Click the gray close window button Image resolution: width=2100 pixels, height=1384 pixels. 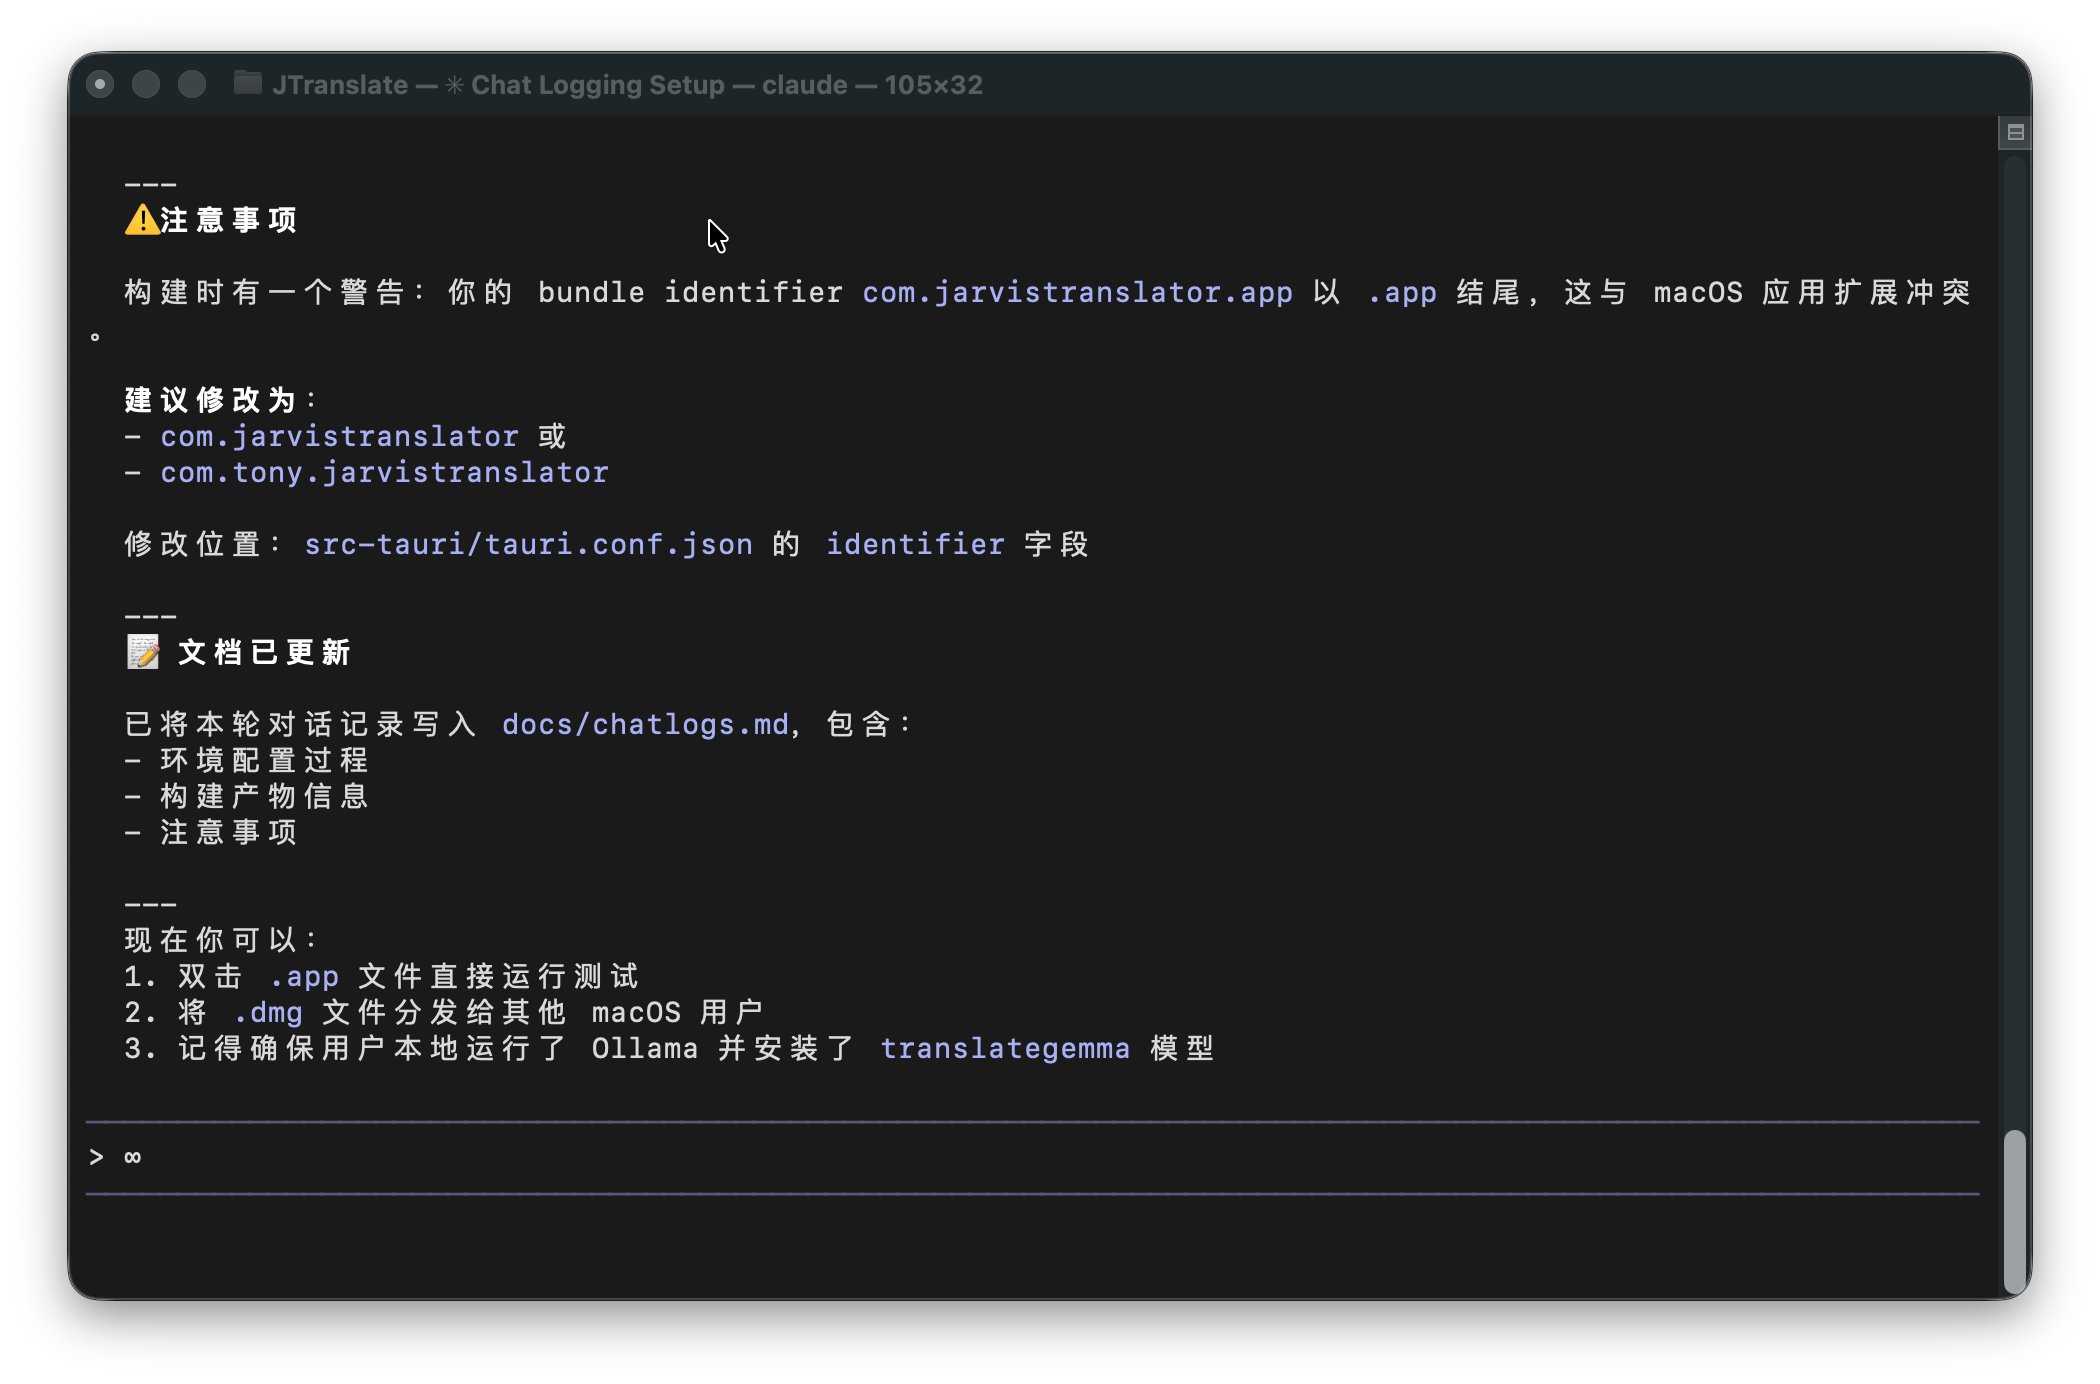coord(100,84)
